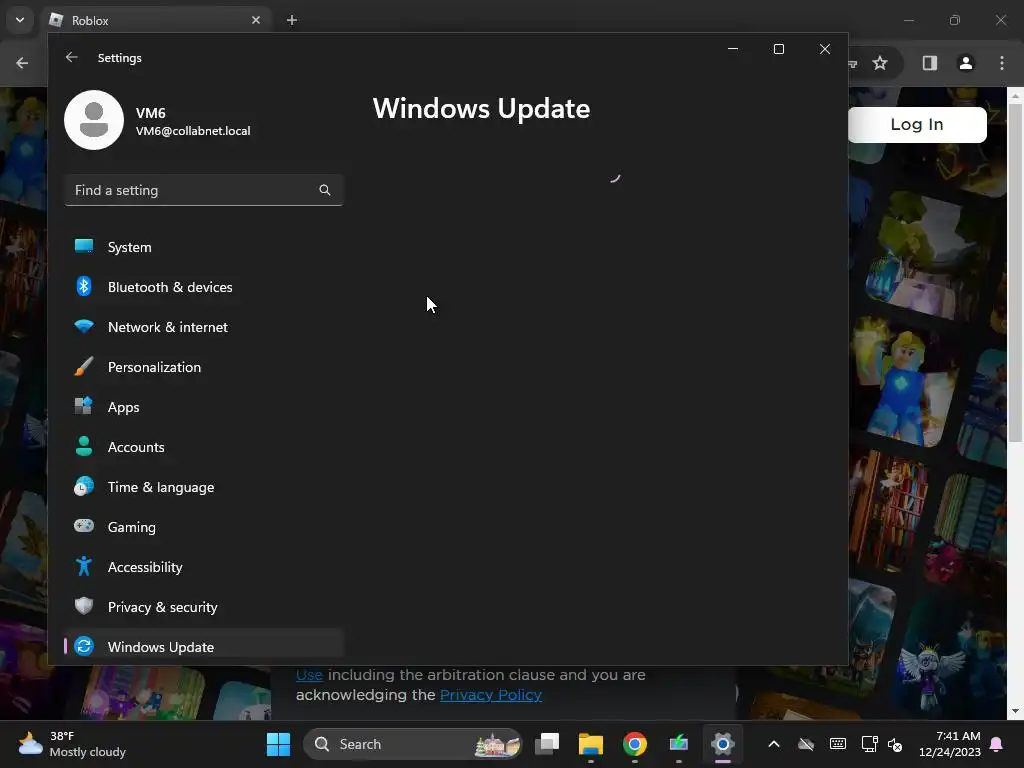Viewport: 1024px width, 768px height.
Task: Click the Windows Update sync arrows icon
Action: tap(84, 646)
